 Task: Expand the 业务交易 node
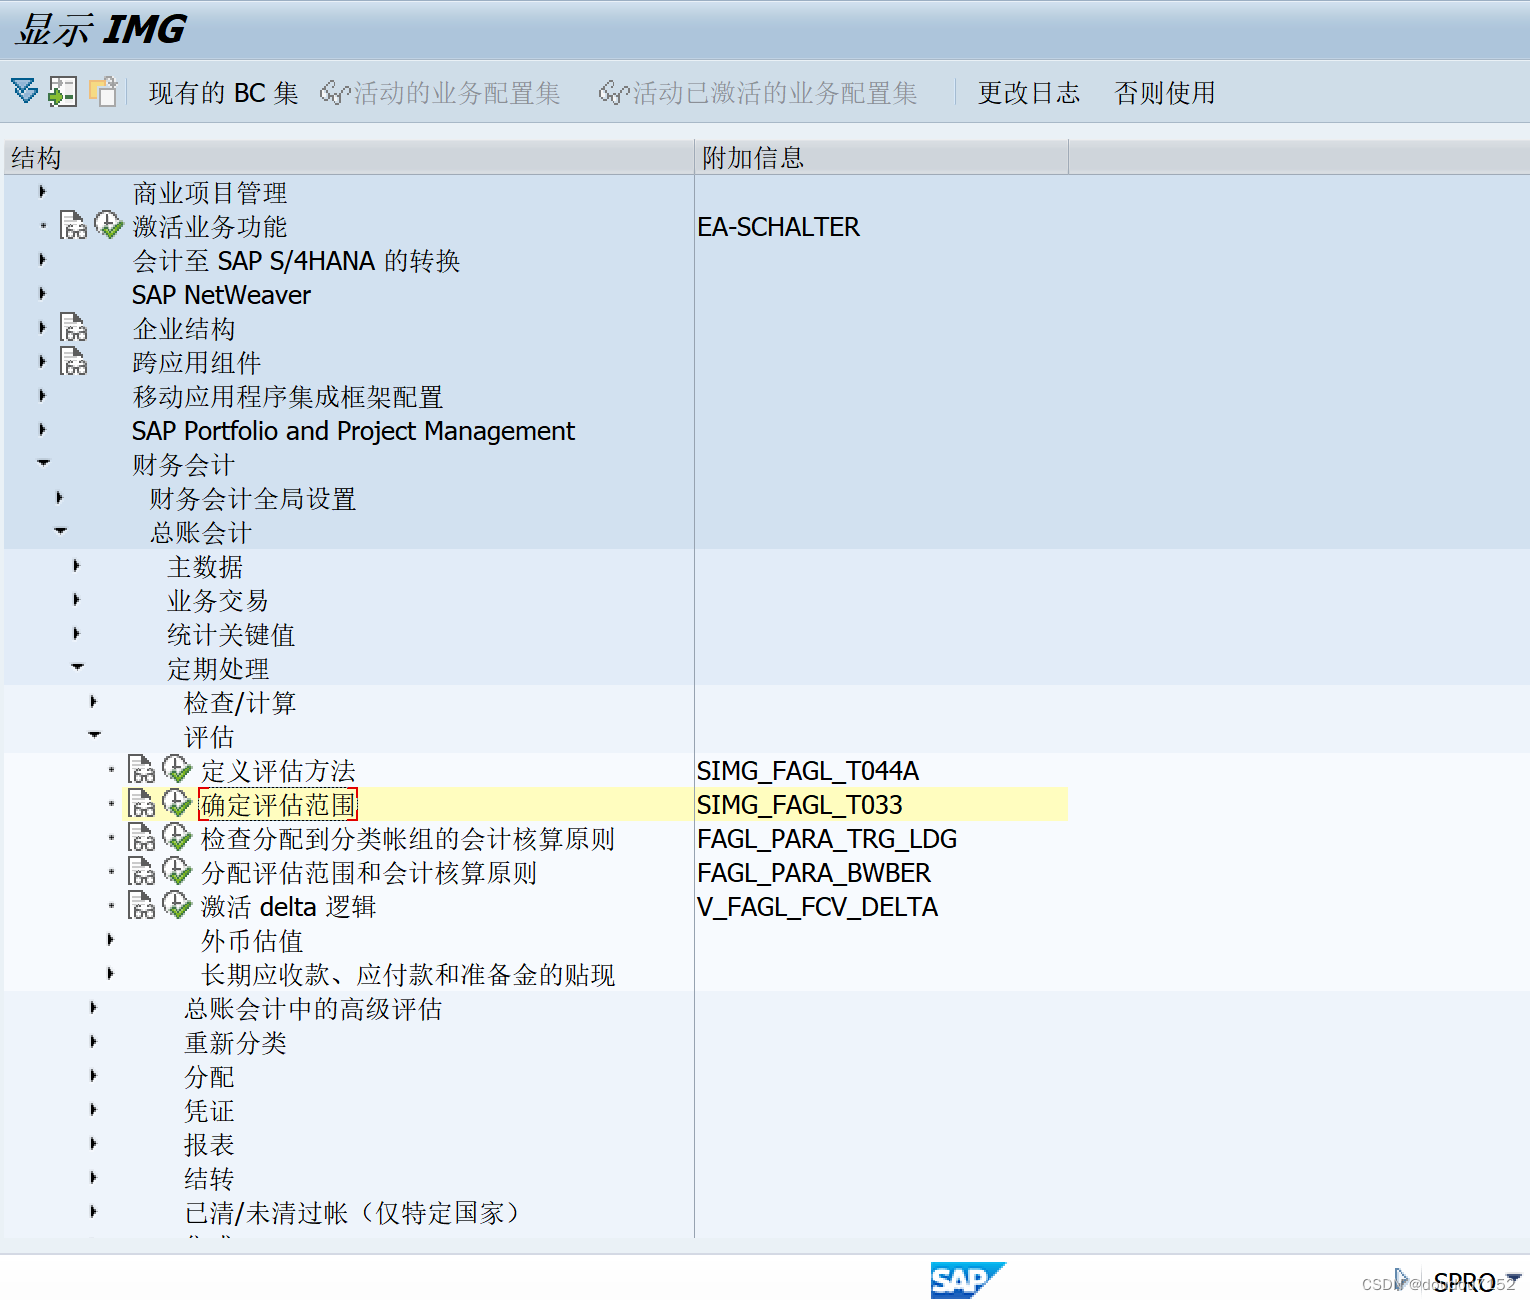76,599
